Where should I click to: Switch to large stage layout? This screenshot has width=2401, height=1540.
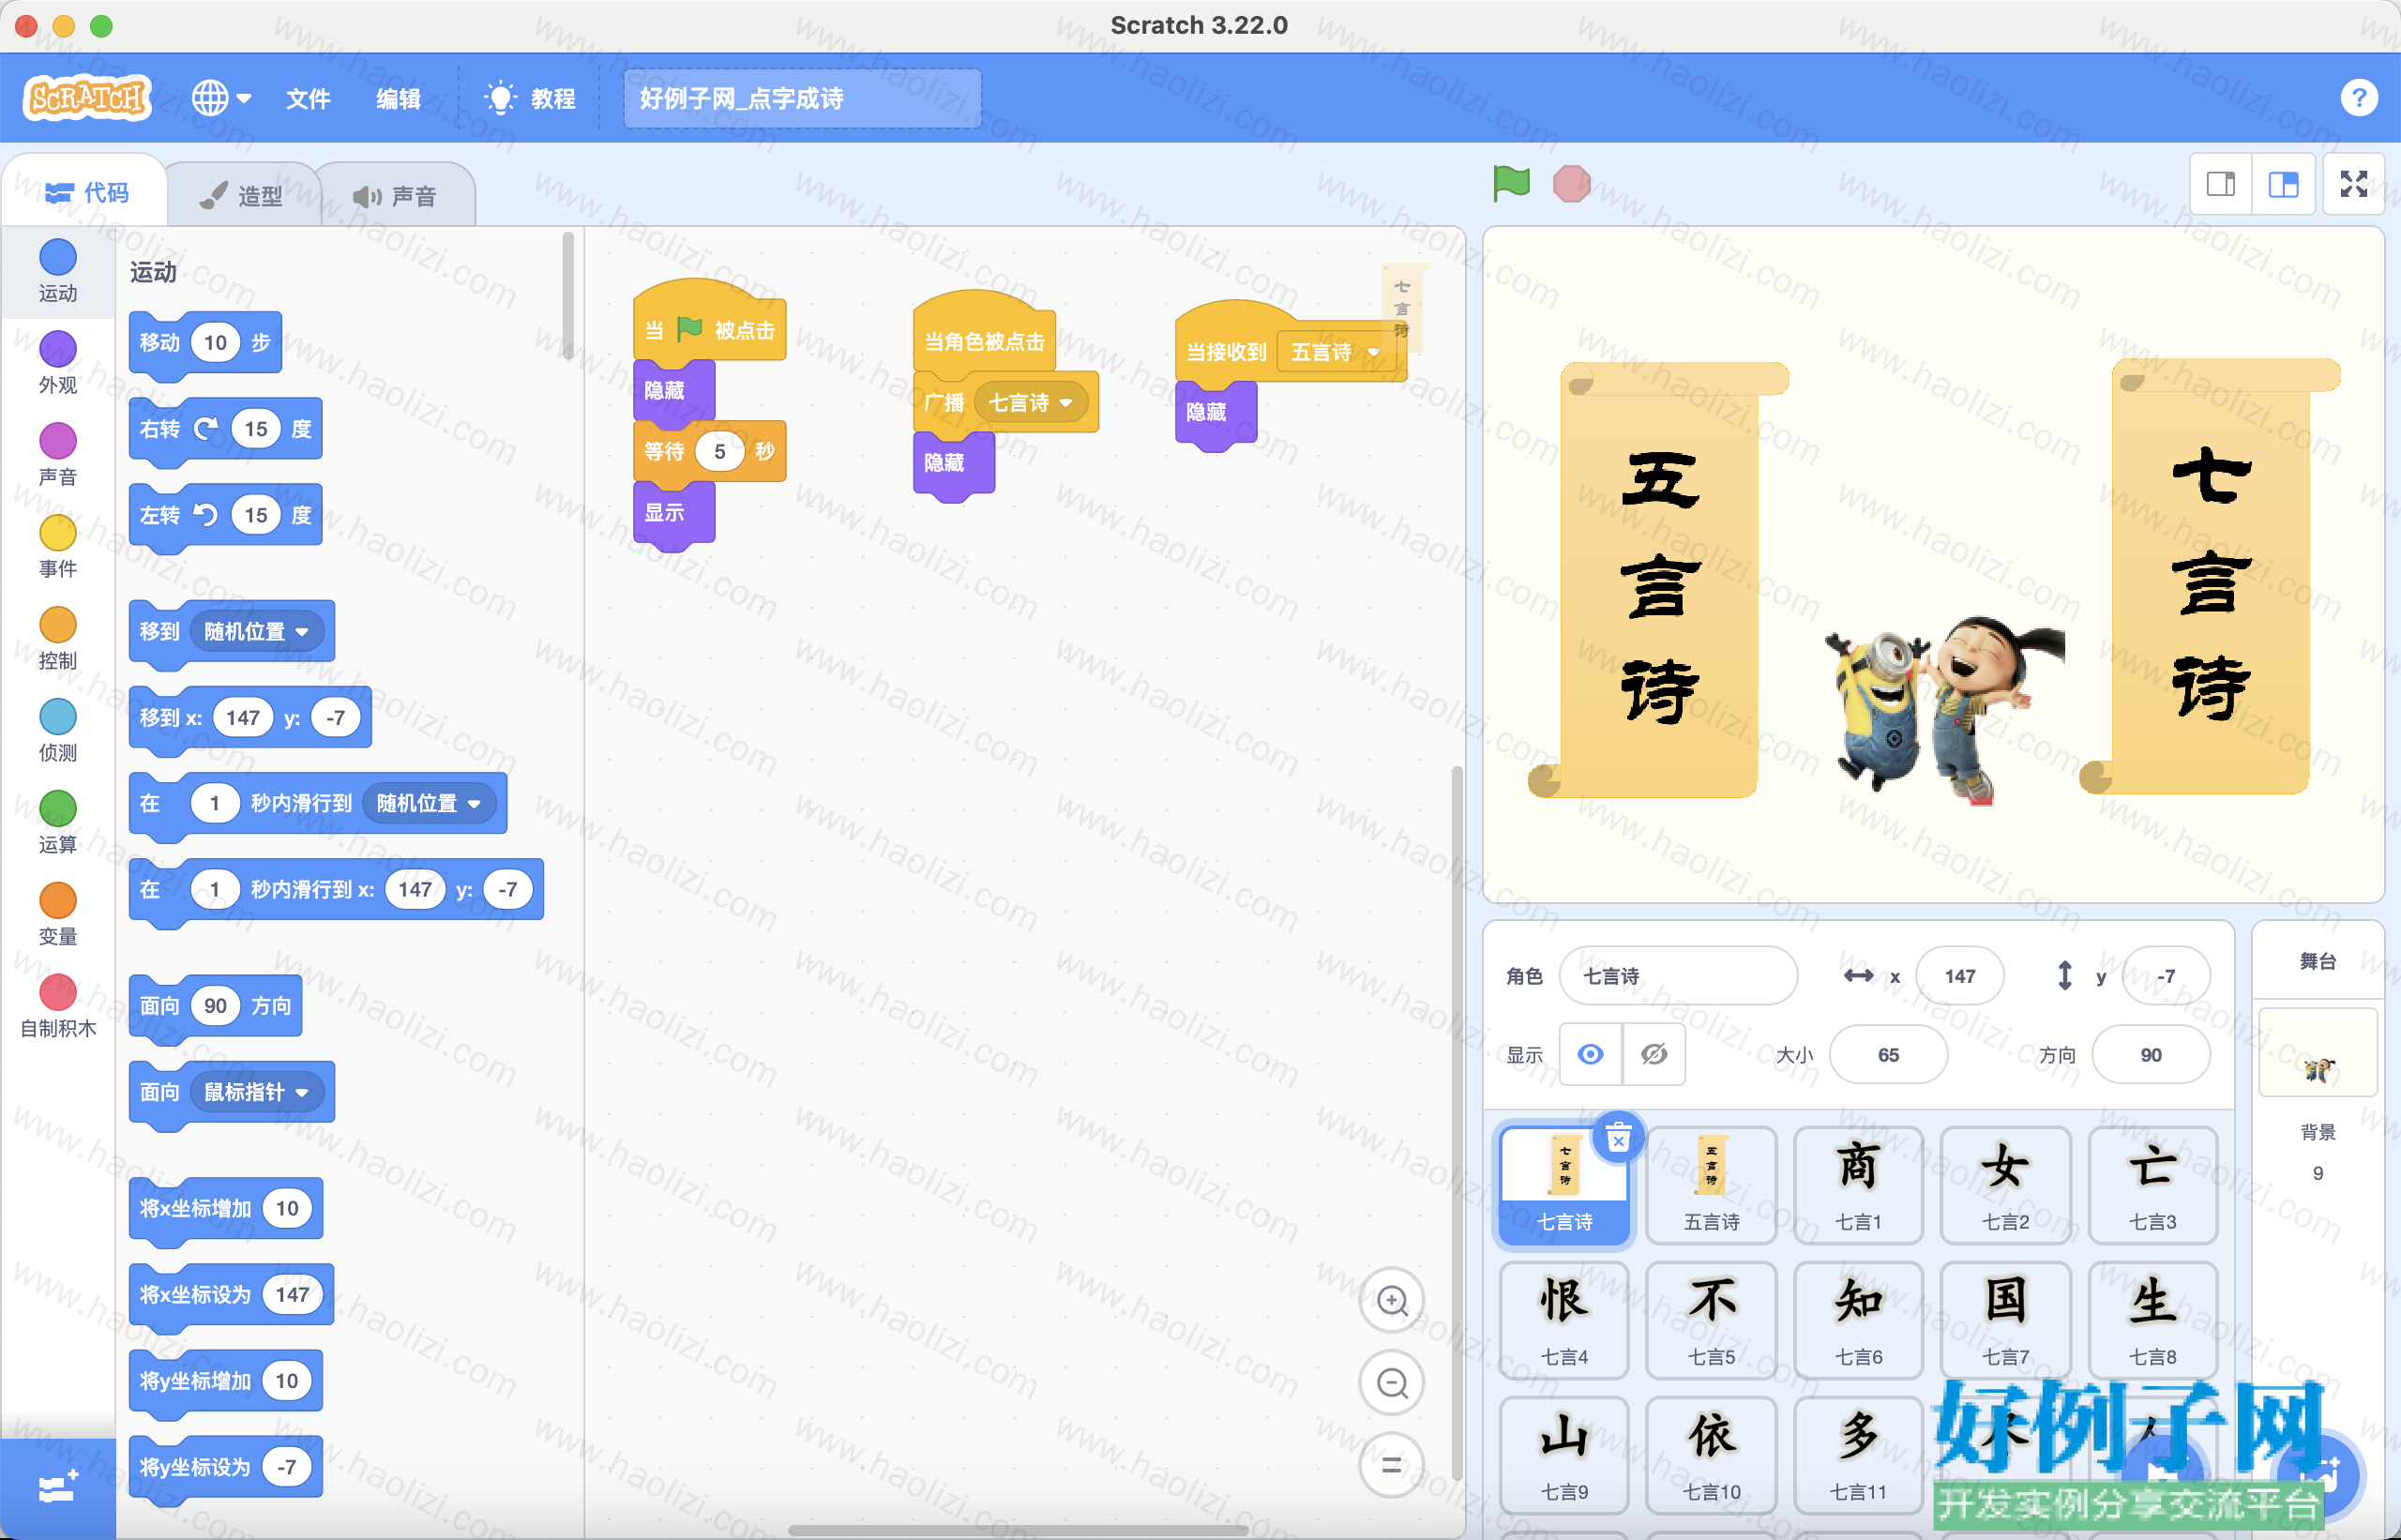pyautogui.click(x=2284, y=184)
